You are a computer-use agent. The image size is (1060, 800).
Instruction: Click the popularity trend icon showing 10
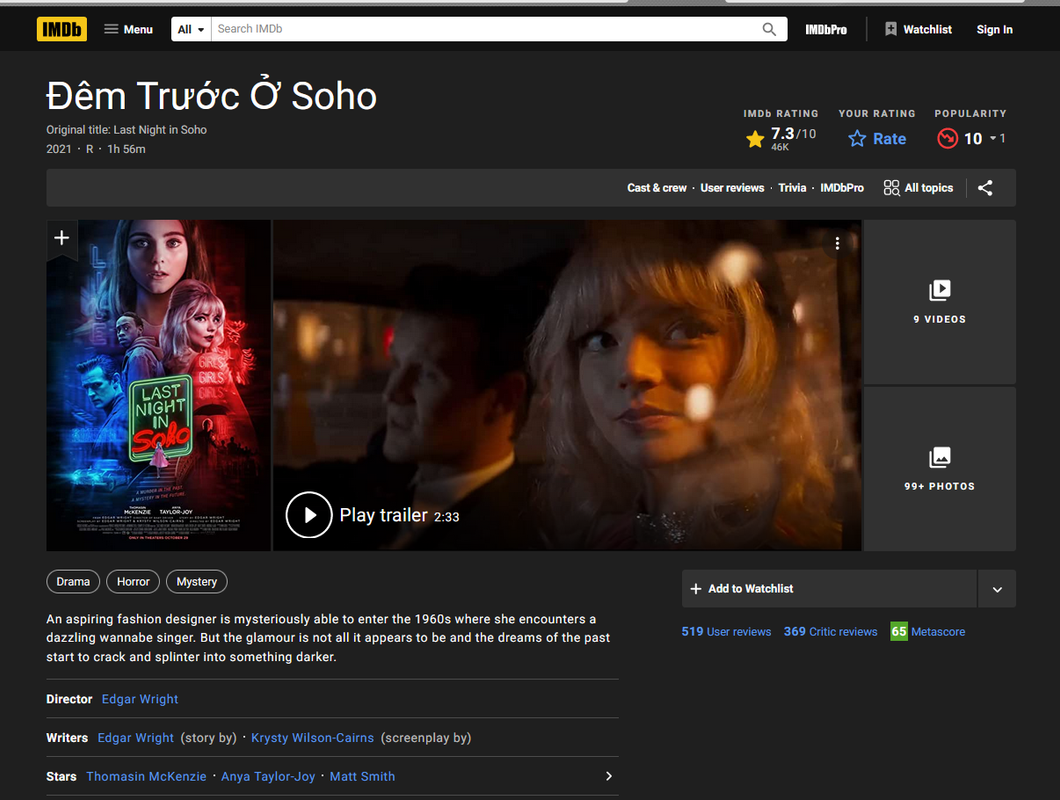click(947, 139)
